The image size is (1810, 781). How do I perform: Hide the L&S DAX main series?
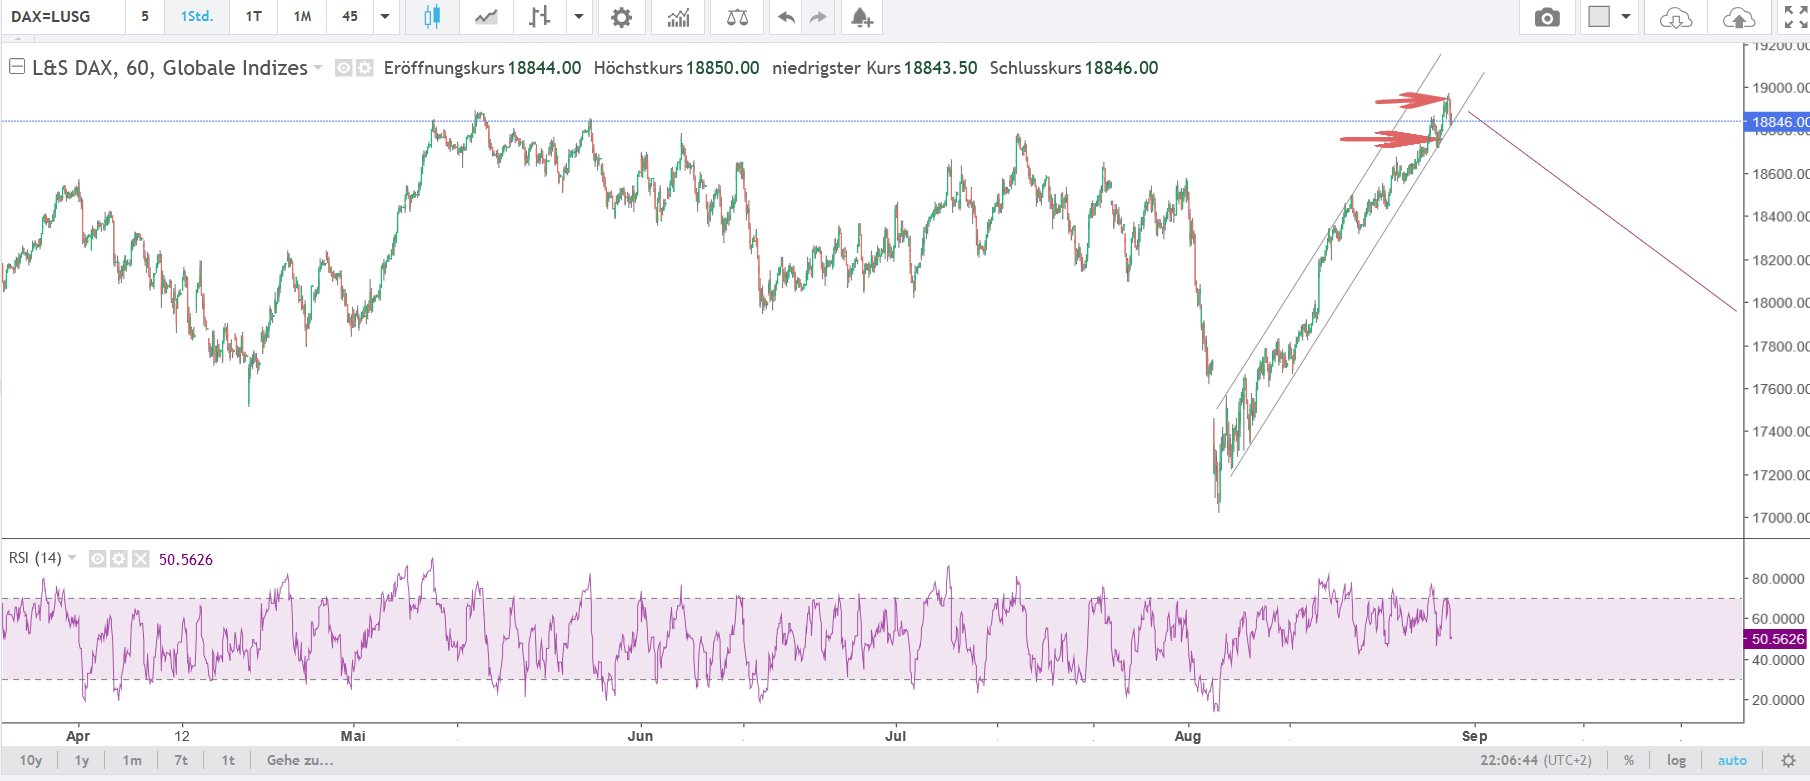(343, 68)
